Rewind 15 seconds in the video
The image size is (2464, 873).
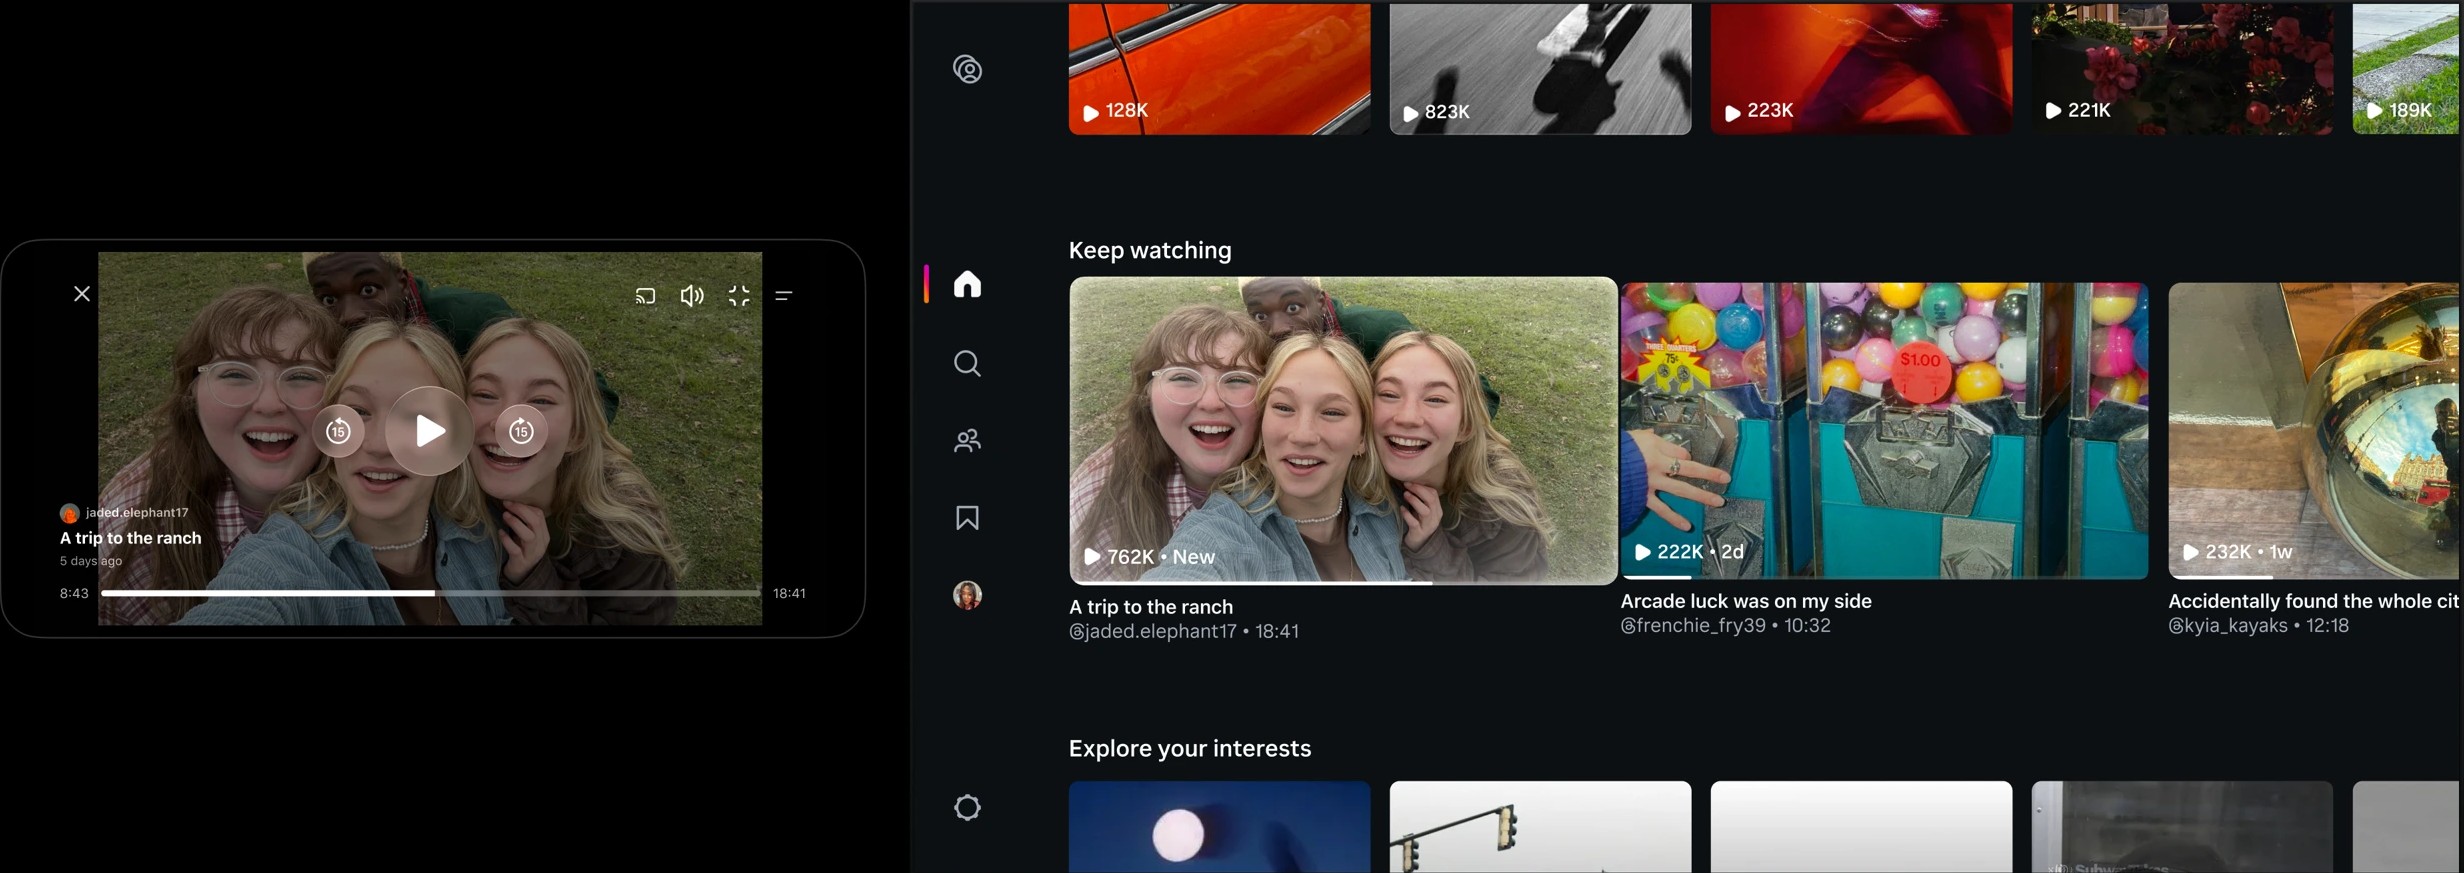click(x=338, y=431)
